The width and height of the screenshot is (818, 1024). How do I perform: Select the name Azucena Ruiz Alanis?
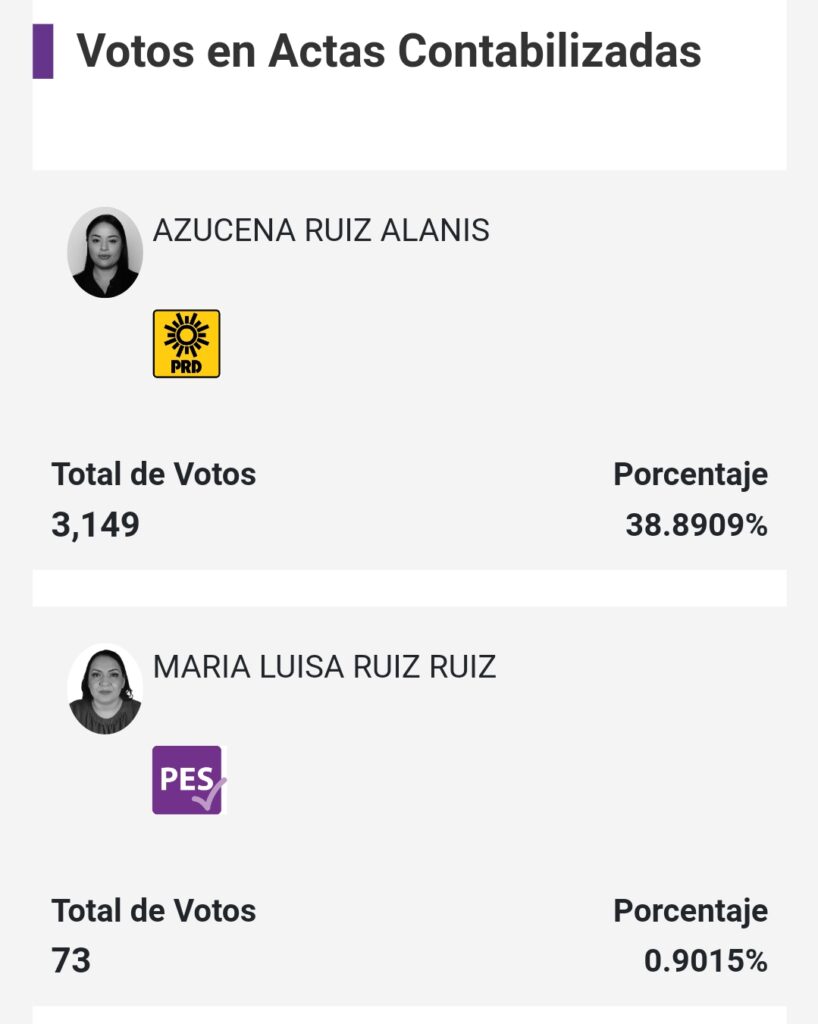[321, 231]
